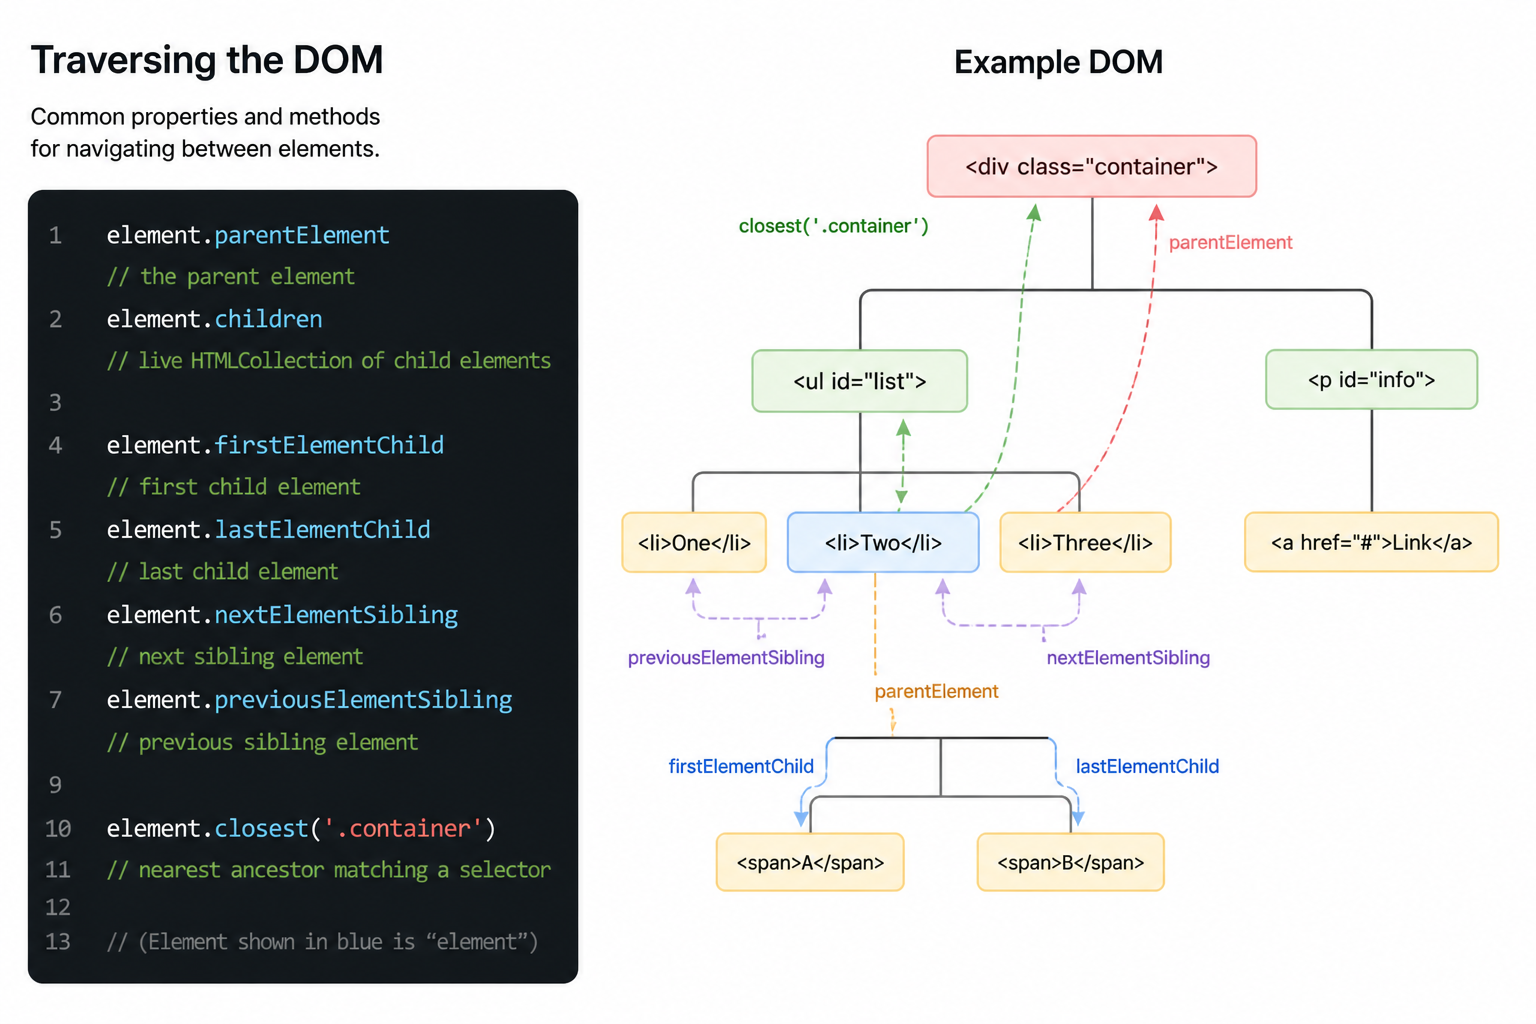Click the previousElementSibling diagram label

tap(726, 657)
